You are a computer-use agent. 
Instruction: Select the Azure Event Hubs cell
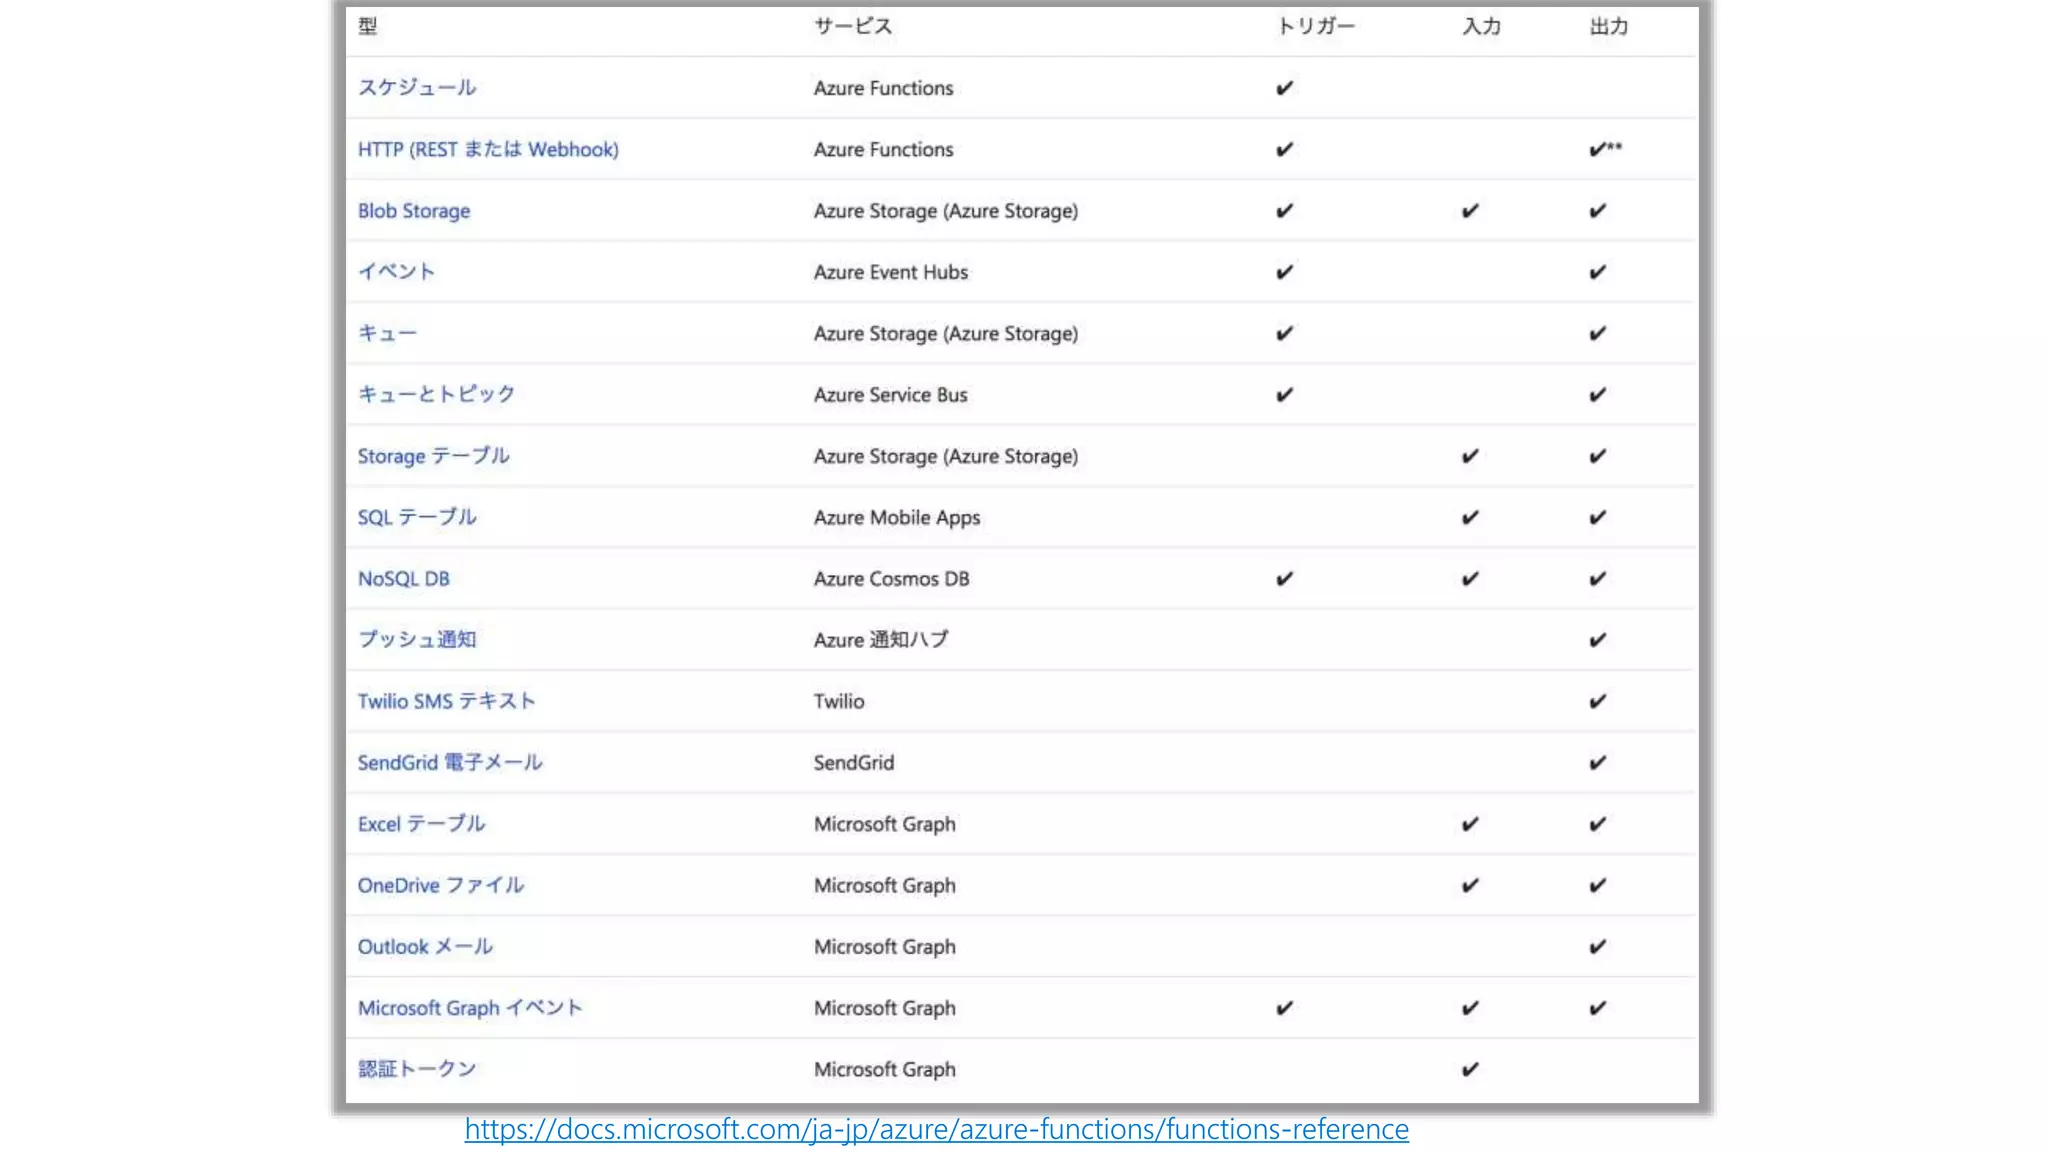pyautogui.click(x=891, y=272)
